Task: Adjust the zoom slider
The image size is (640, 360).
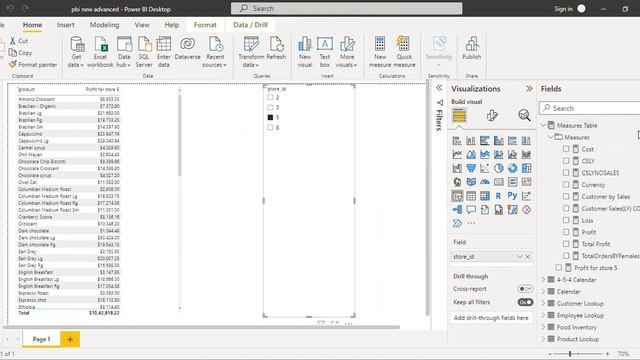Action: 570,354
